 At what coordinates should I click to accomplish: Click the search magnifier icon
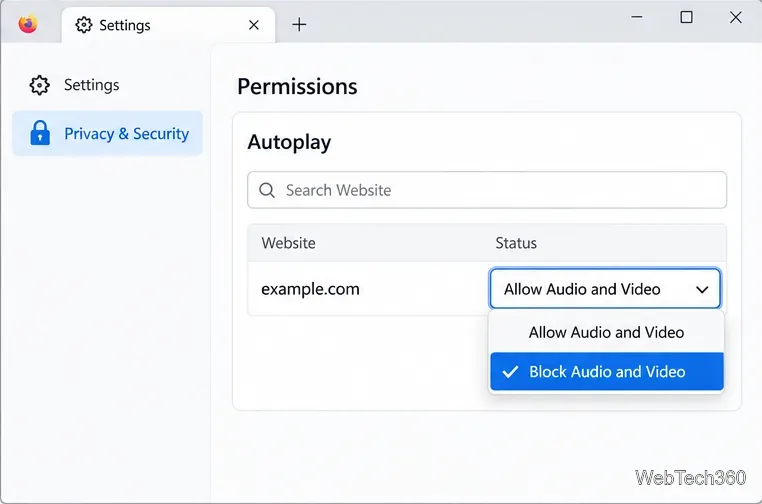click(x=267, y=190)
